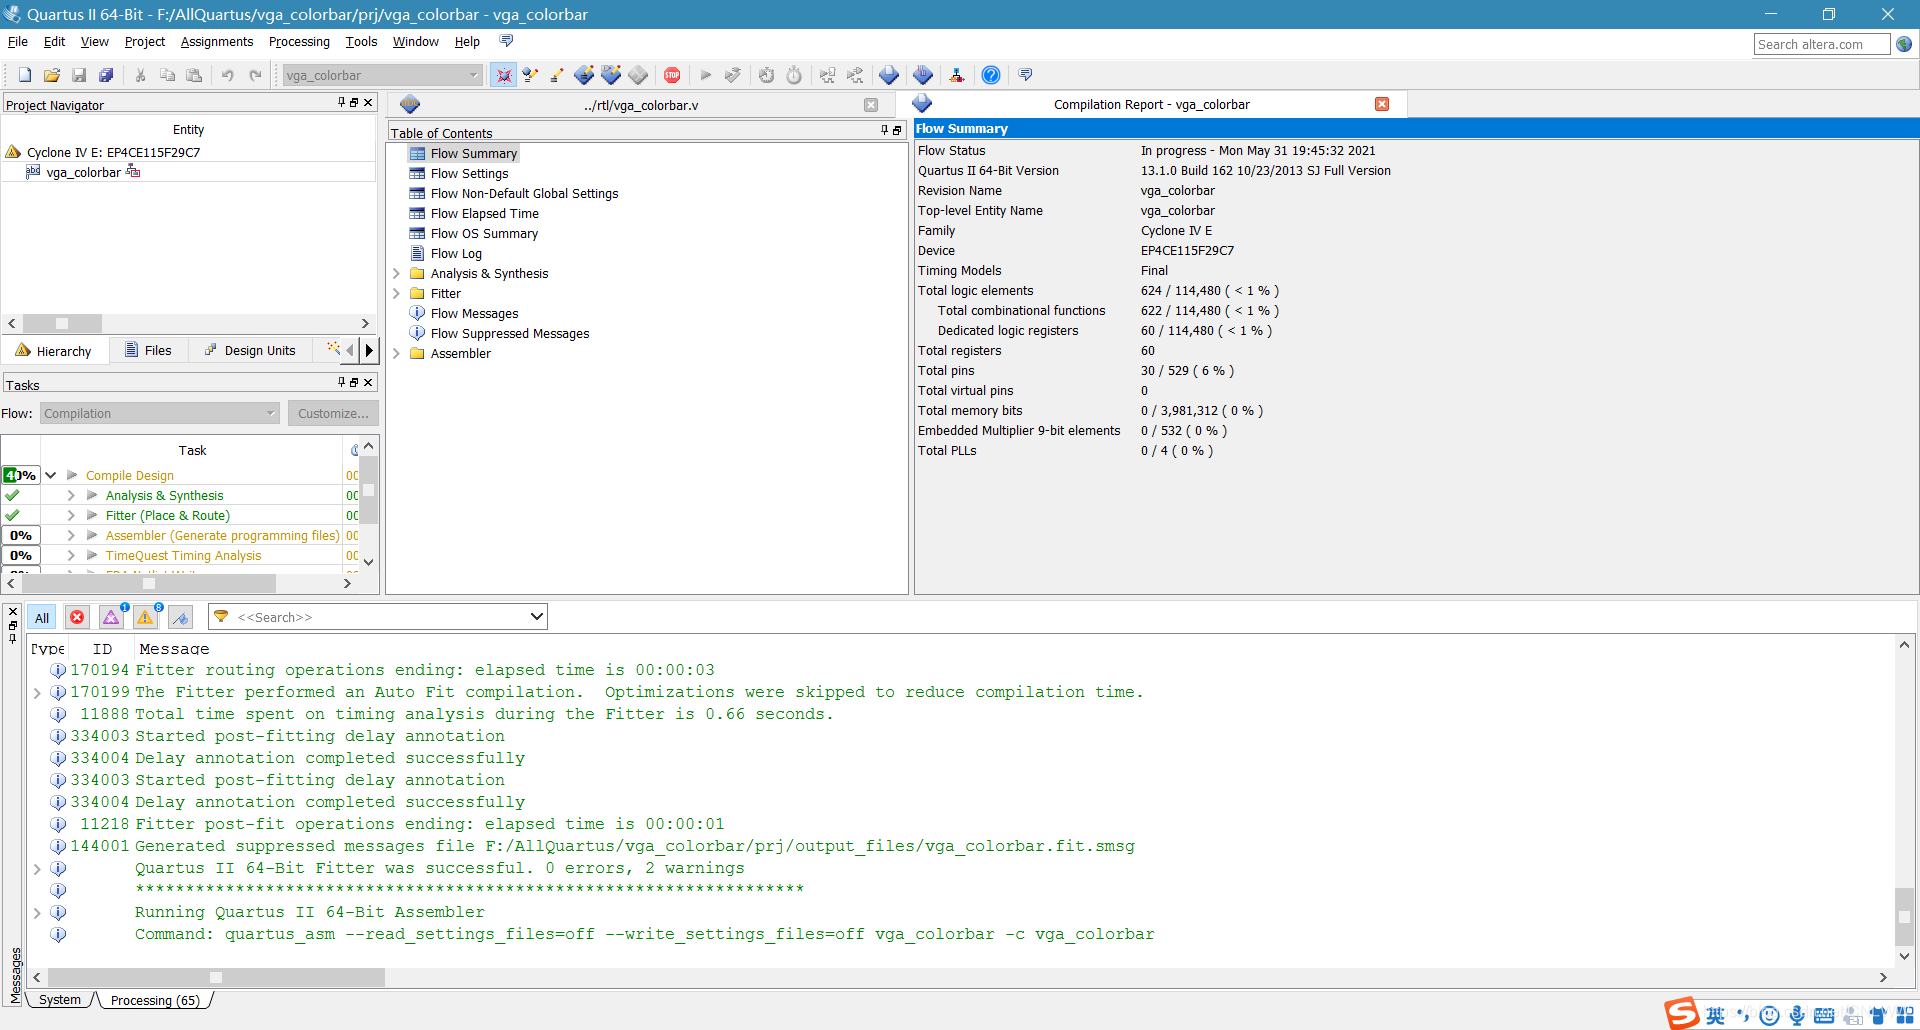Screen dimensions: 1920x1030
Task: Click the Sogou input method tray icon
Action: coord(1682,1013)
